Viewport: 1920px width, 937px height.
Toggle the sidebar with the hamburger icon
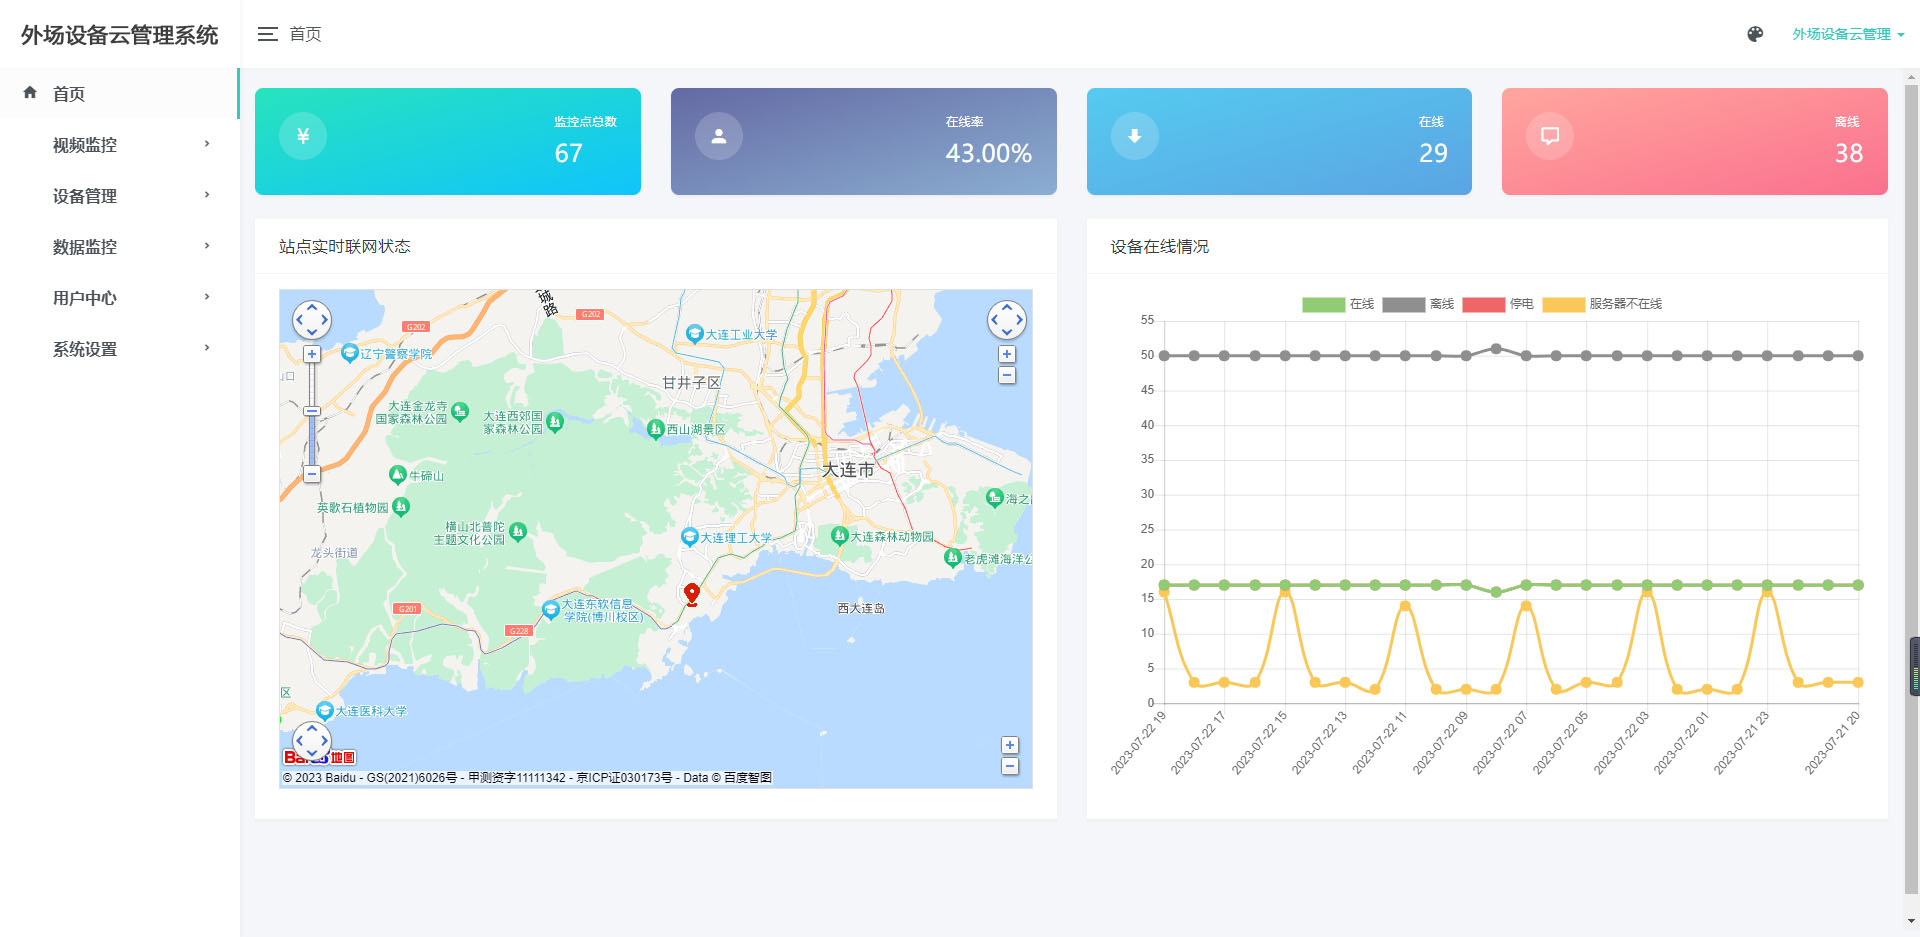[267, 34]
